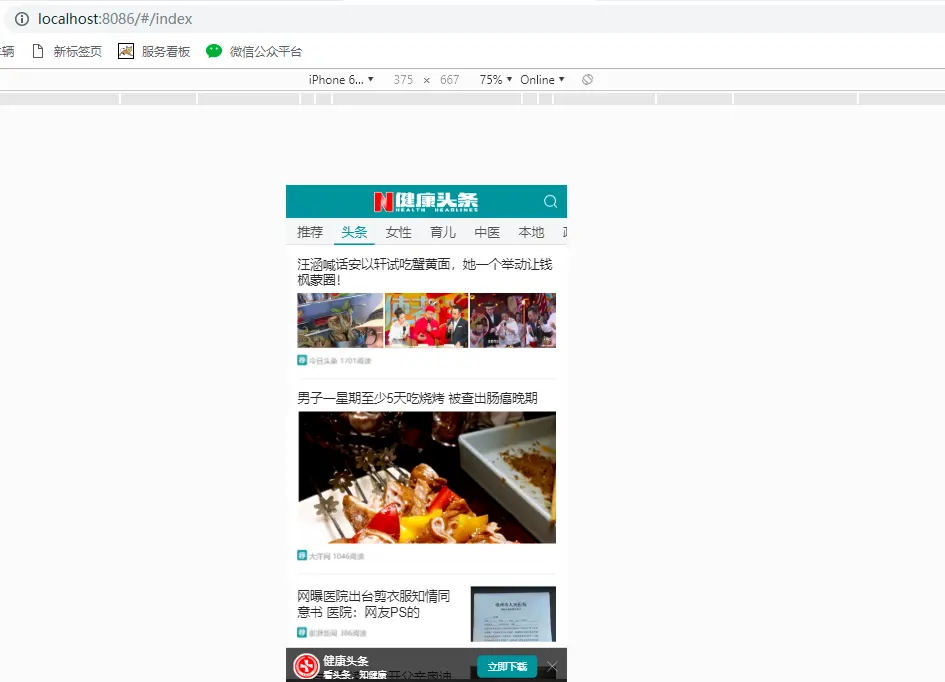Switch to the 女性 tab
This screenshot has width=945, height=682.
click(398, 233)
